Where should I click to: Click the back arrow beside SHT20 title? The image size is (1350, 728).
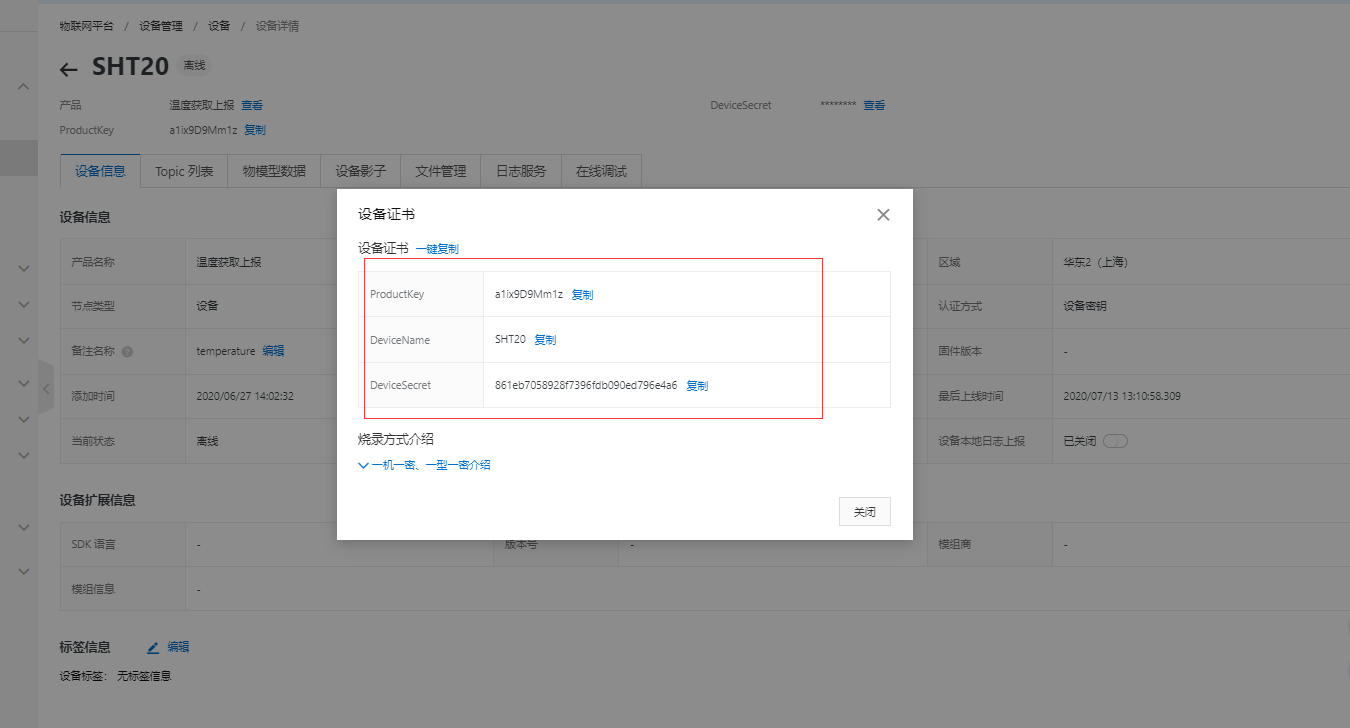click(x=67, y=67)
